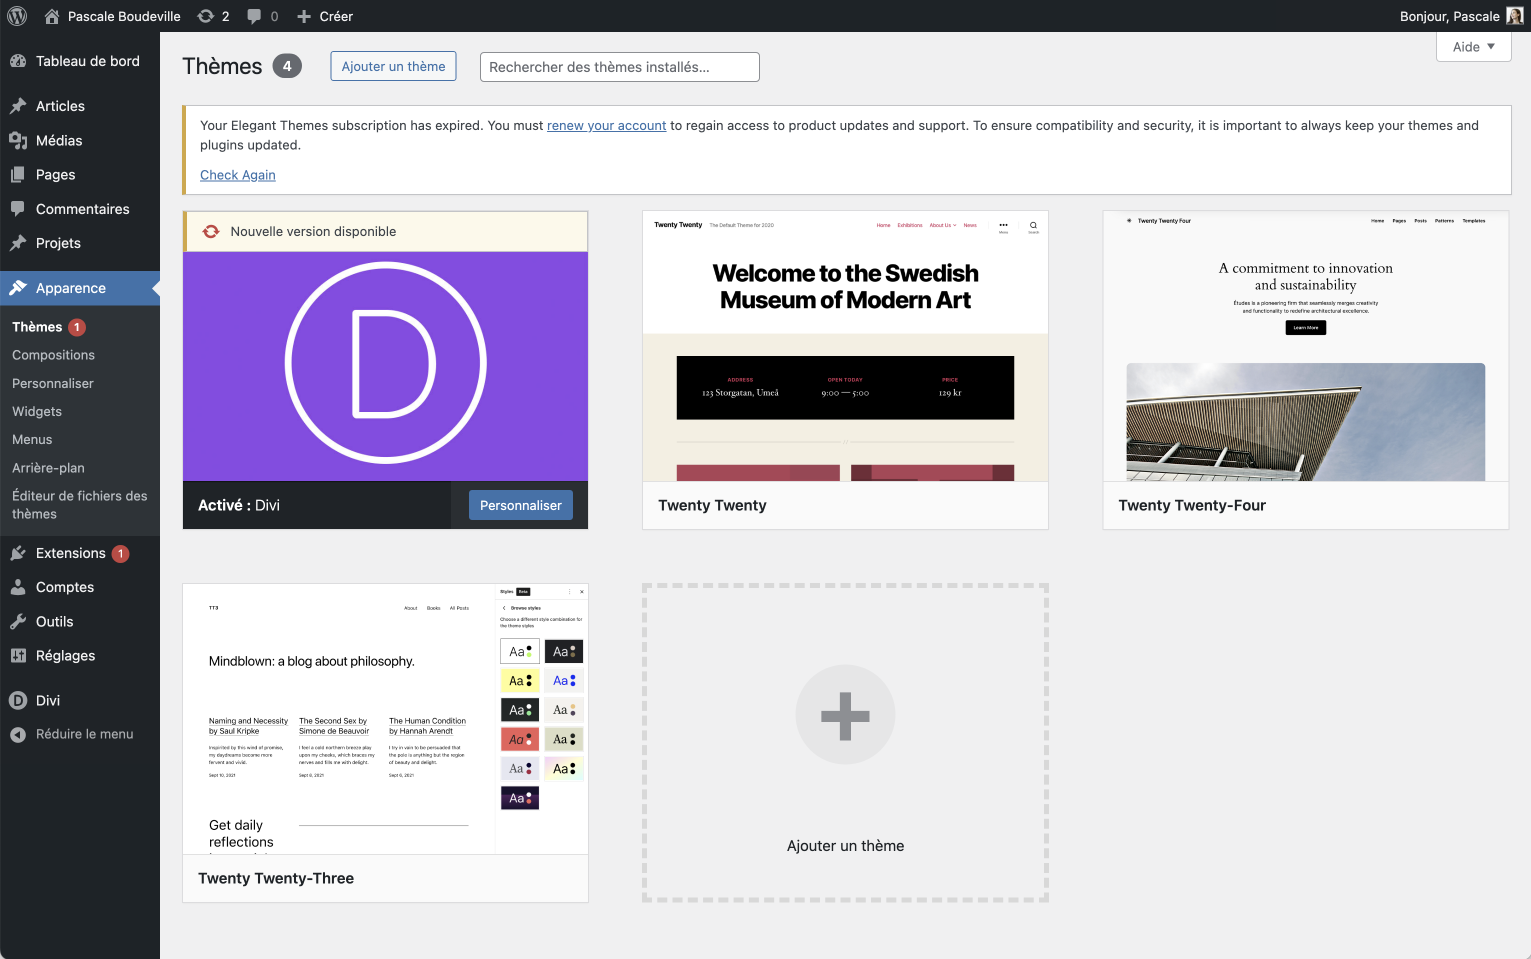Click the Projets pin icon

[18, 243]
